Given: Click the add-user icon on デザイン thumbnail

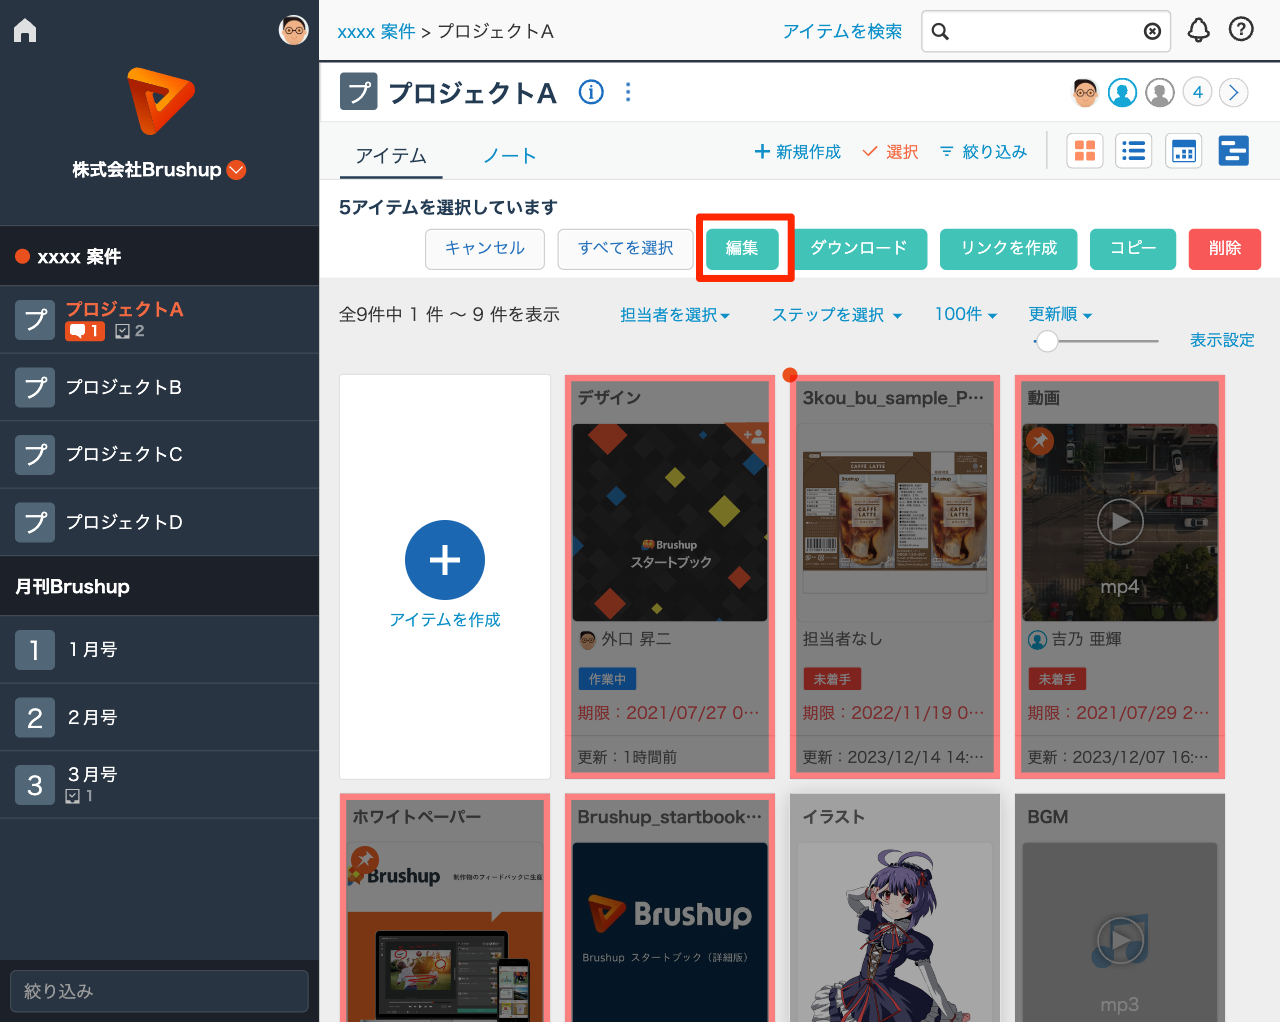Looking at the screenshot, I should coord(754,436).
